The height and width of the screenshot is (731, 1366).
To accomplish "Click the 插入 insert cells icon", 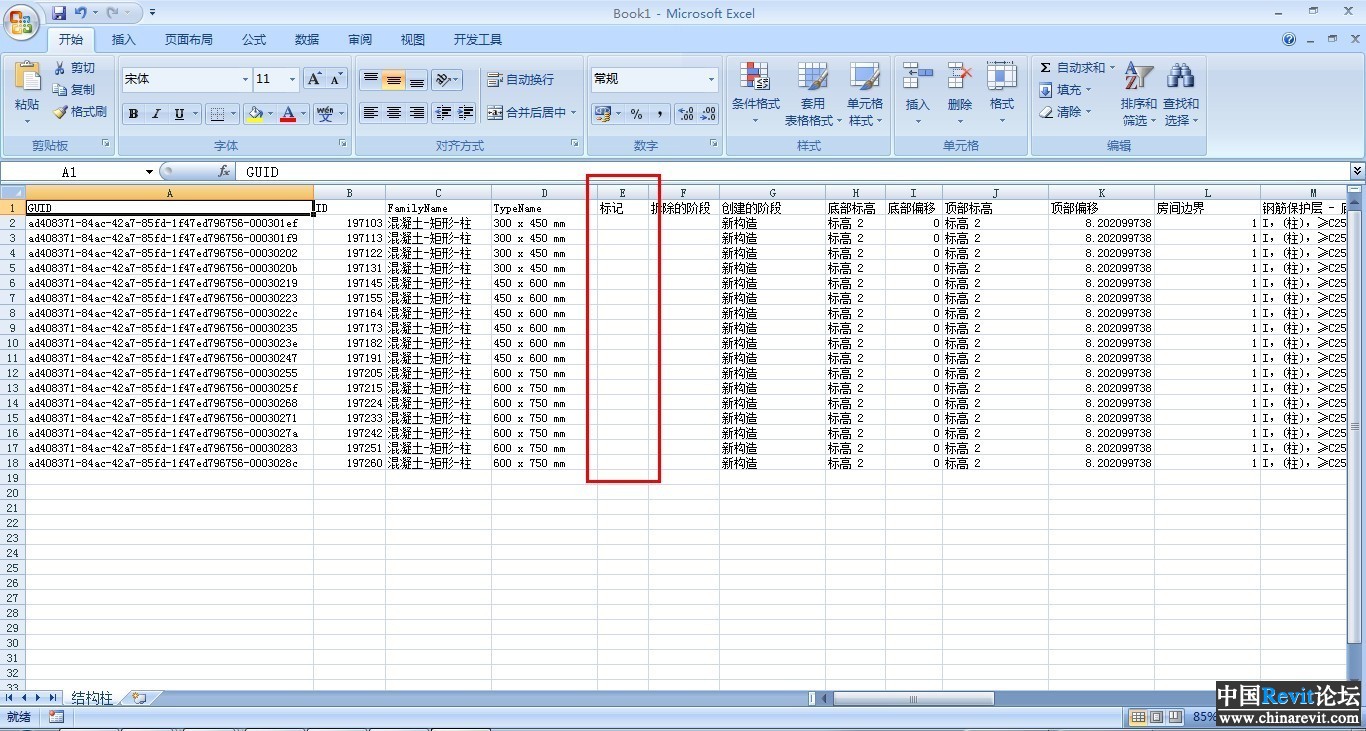I will point(917,77).
